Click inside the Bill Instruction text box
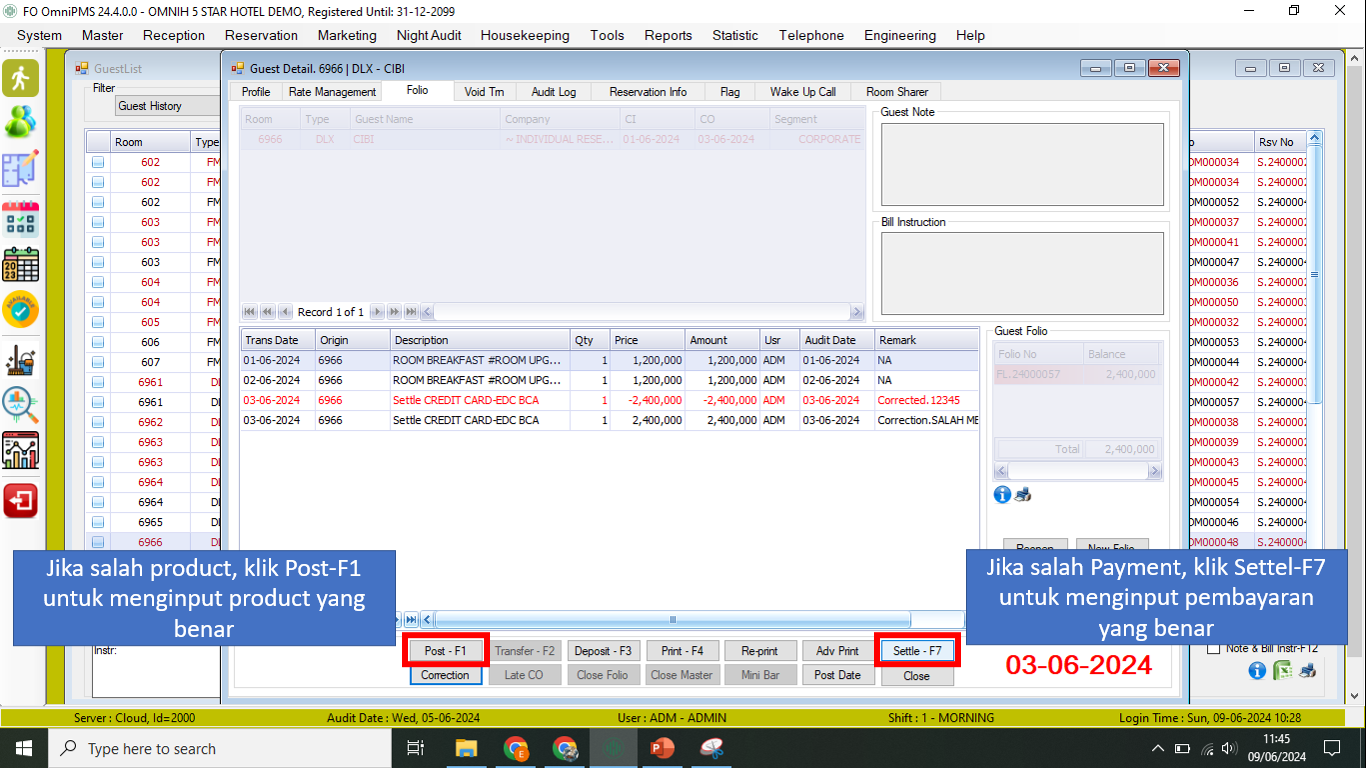The width and height of the screenshot is (1366, 768). (1022, 273)
